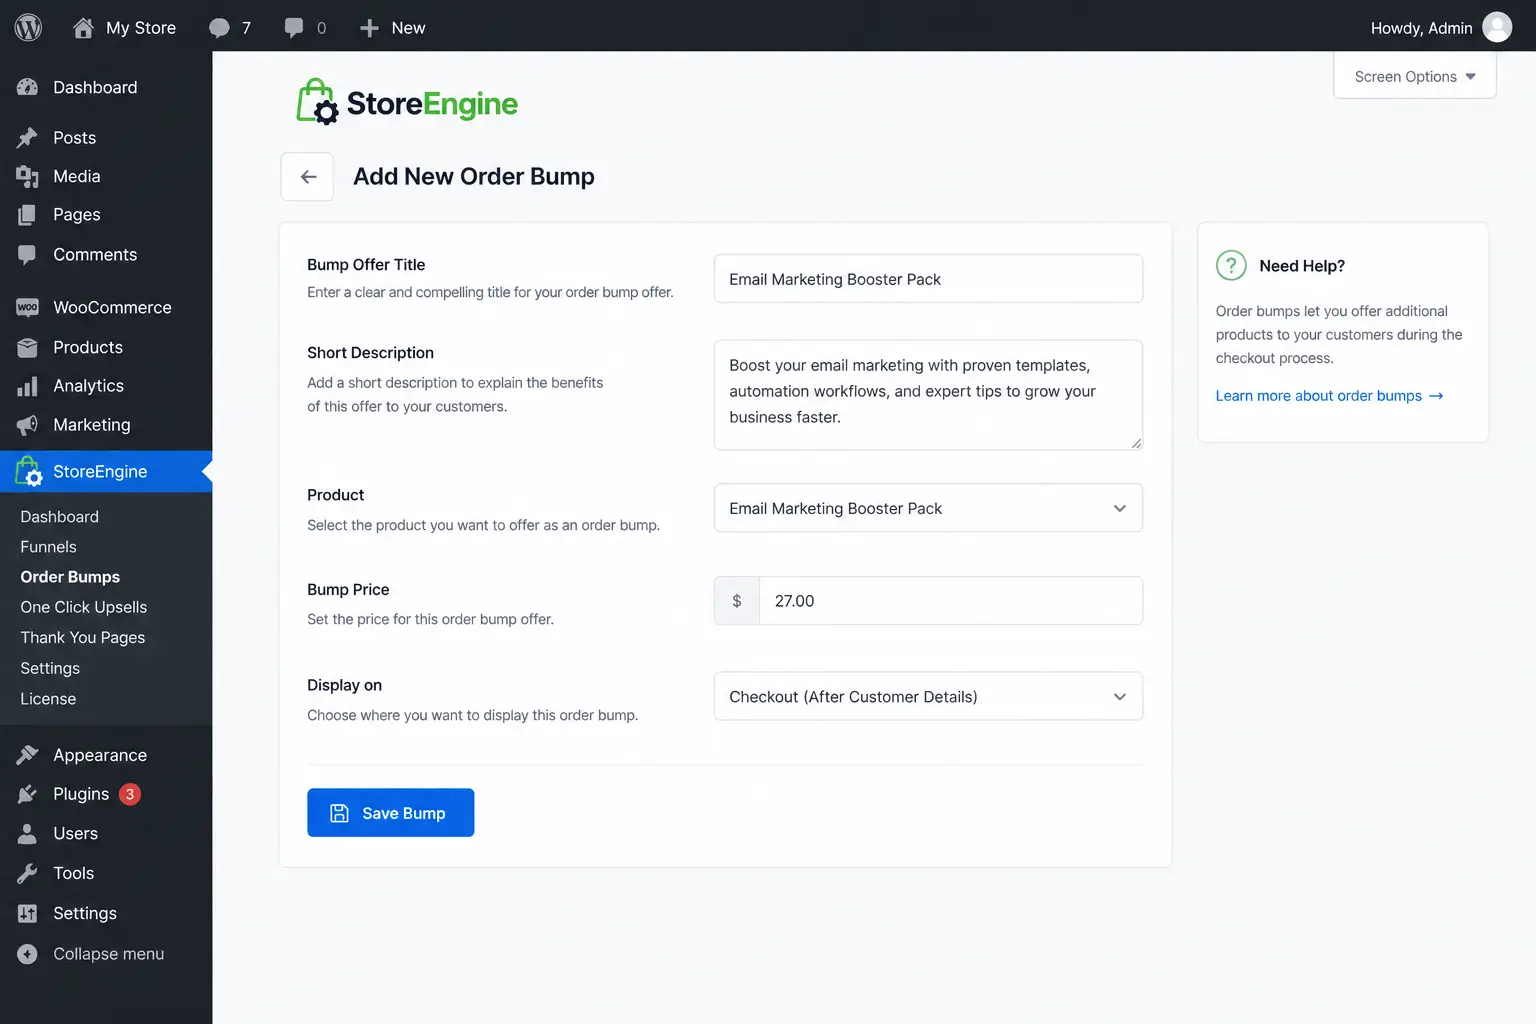This screenshot has height=1024, width=1536.
Task: Open the Admin avatar icon
Action: tap(1497, 27)
